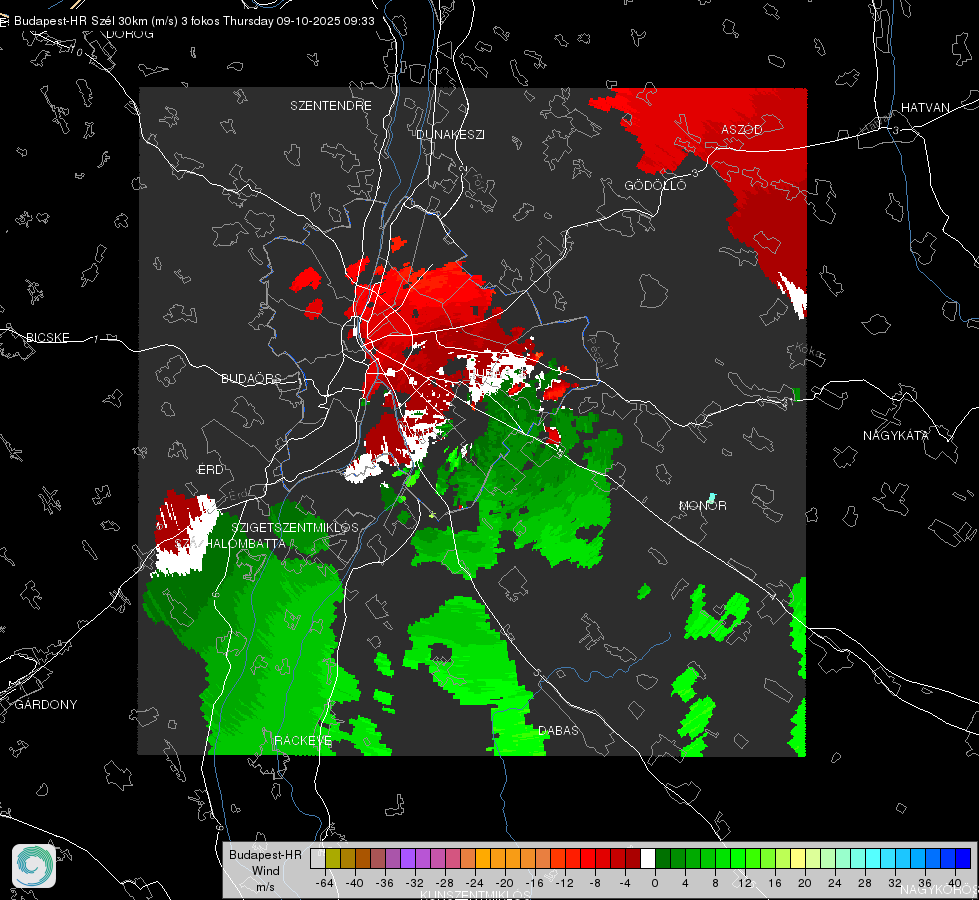Click the SZÁZHALOMBATTA label

[230, 543]
